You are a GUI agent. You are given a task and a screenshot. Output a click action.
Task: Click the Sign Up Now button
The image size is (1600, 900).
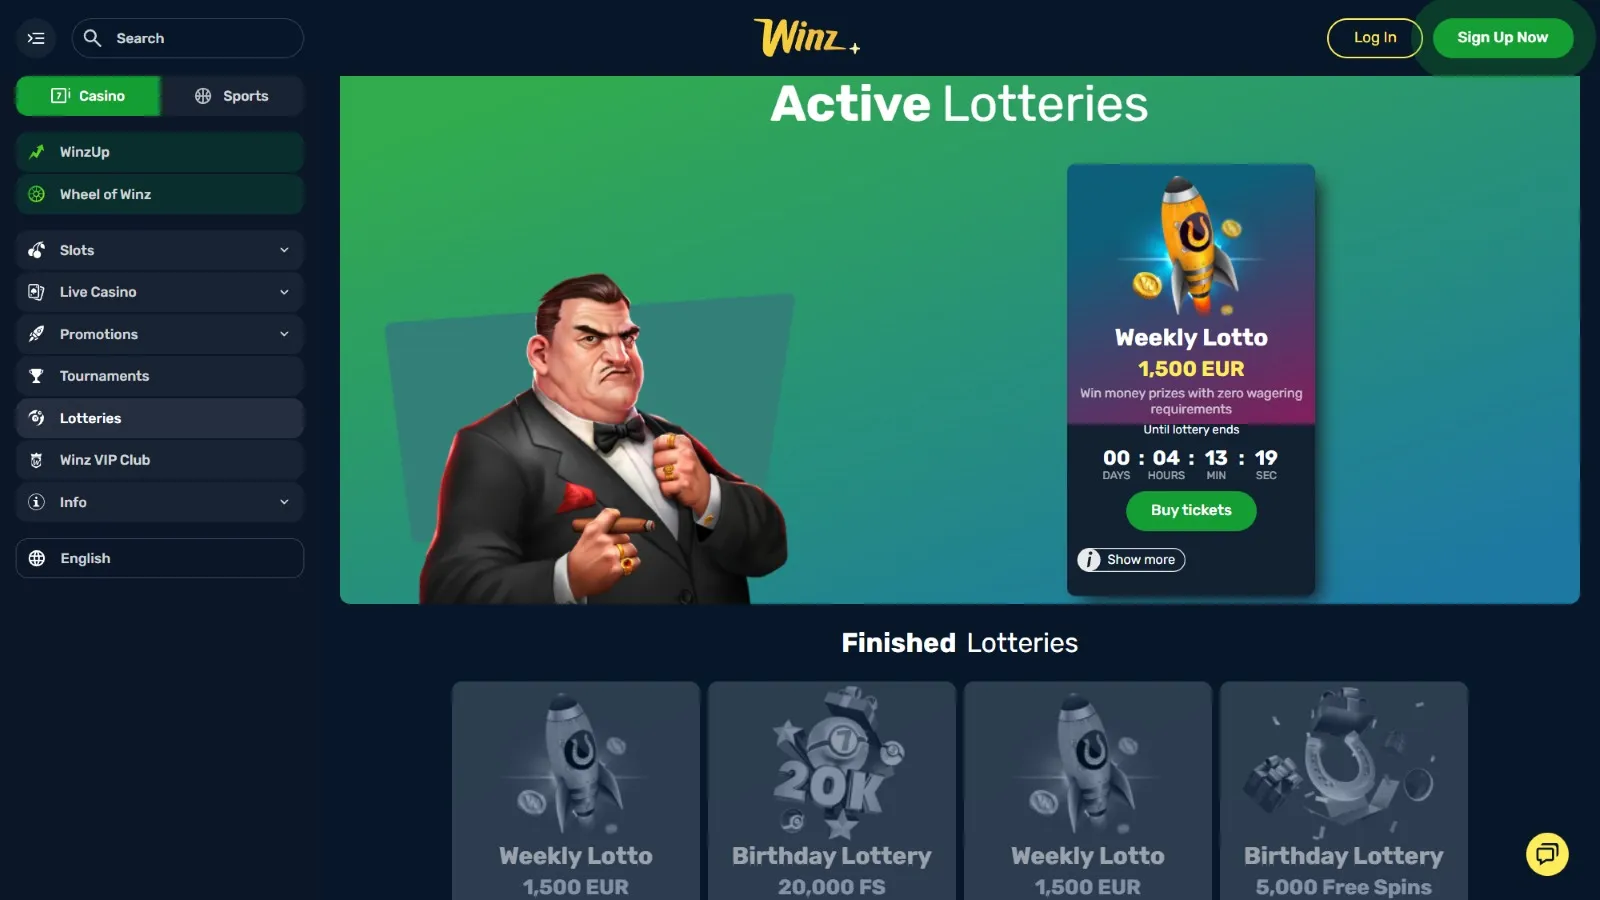1503,38
